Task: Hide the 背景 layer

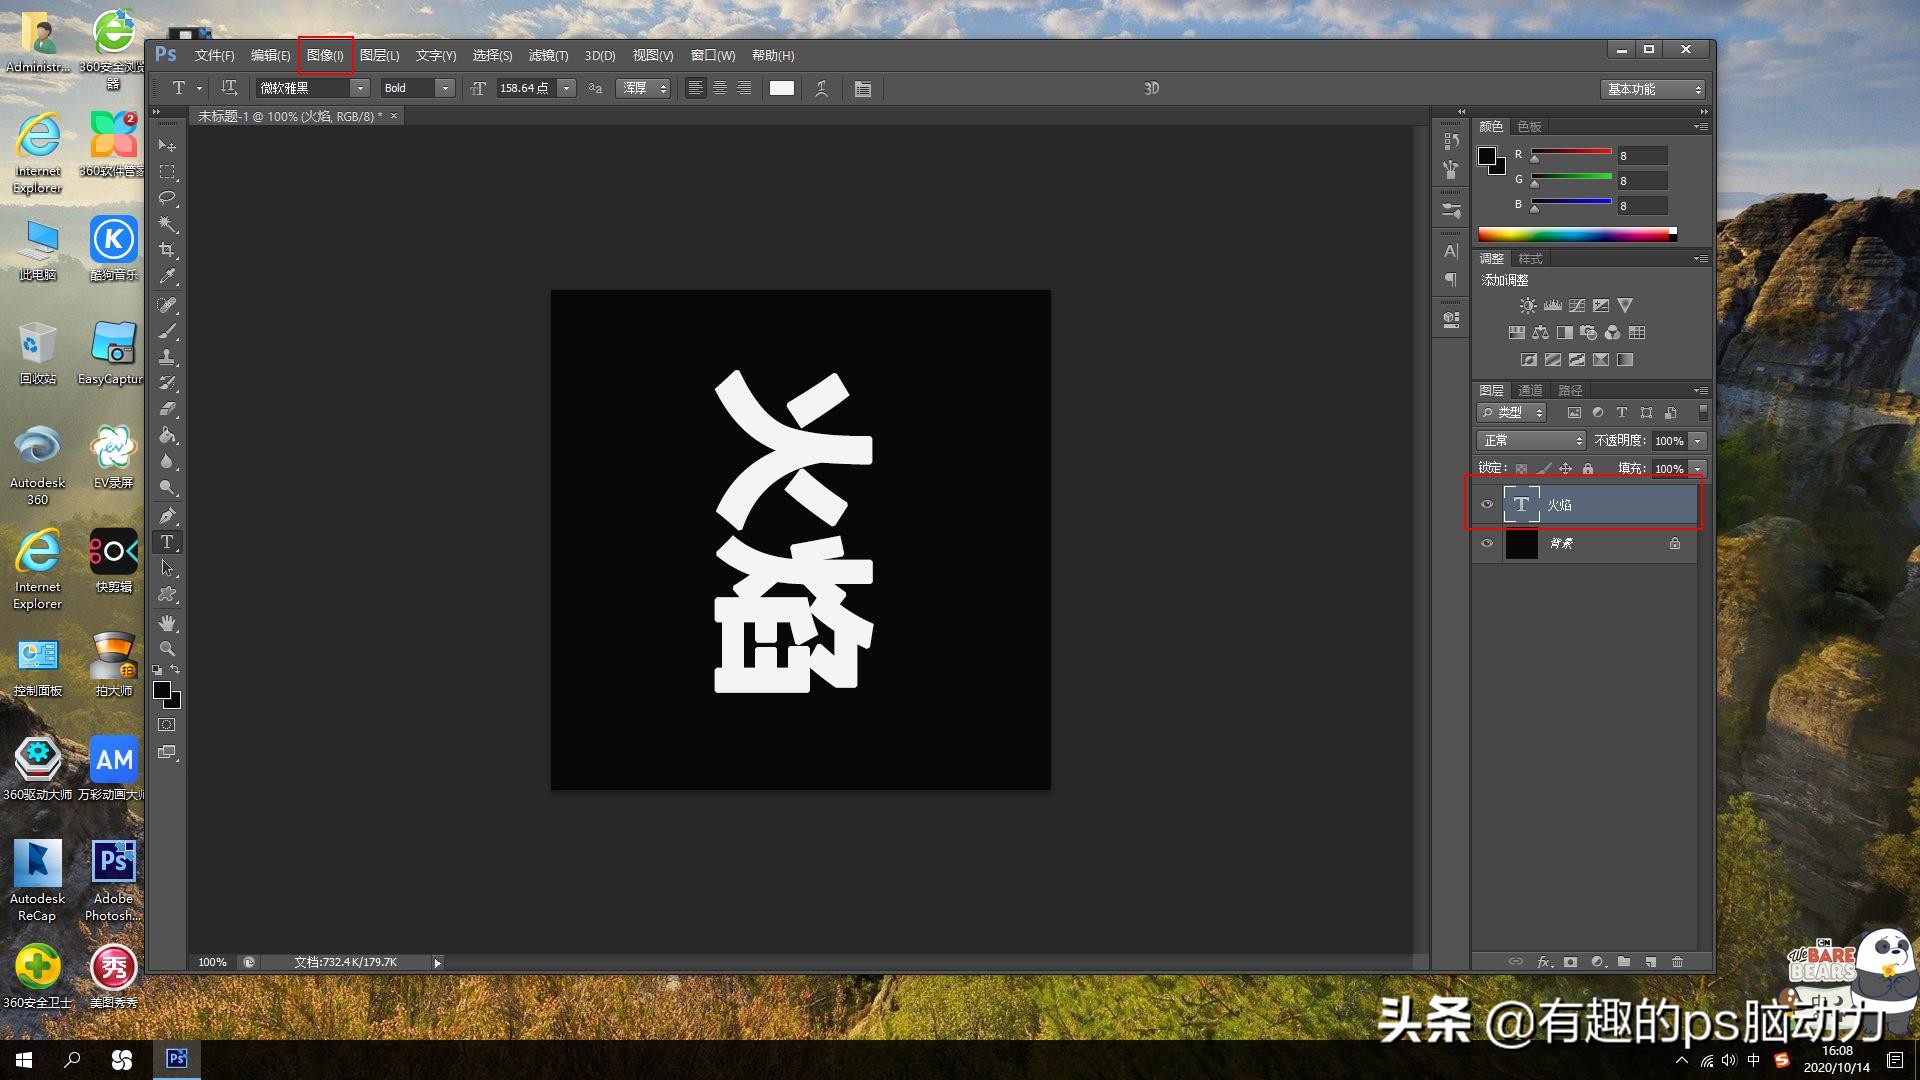Action: point(1487,544)
